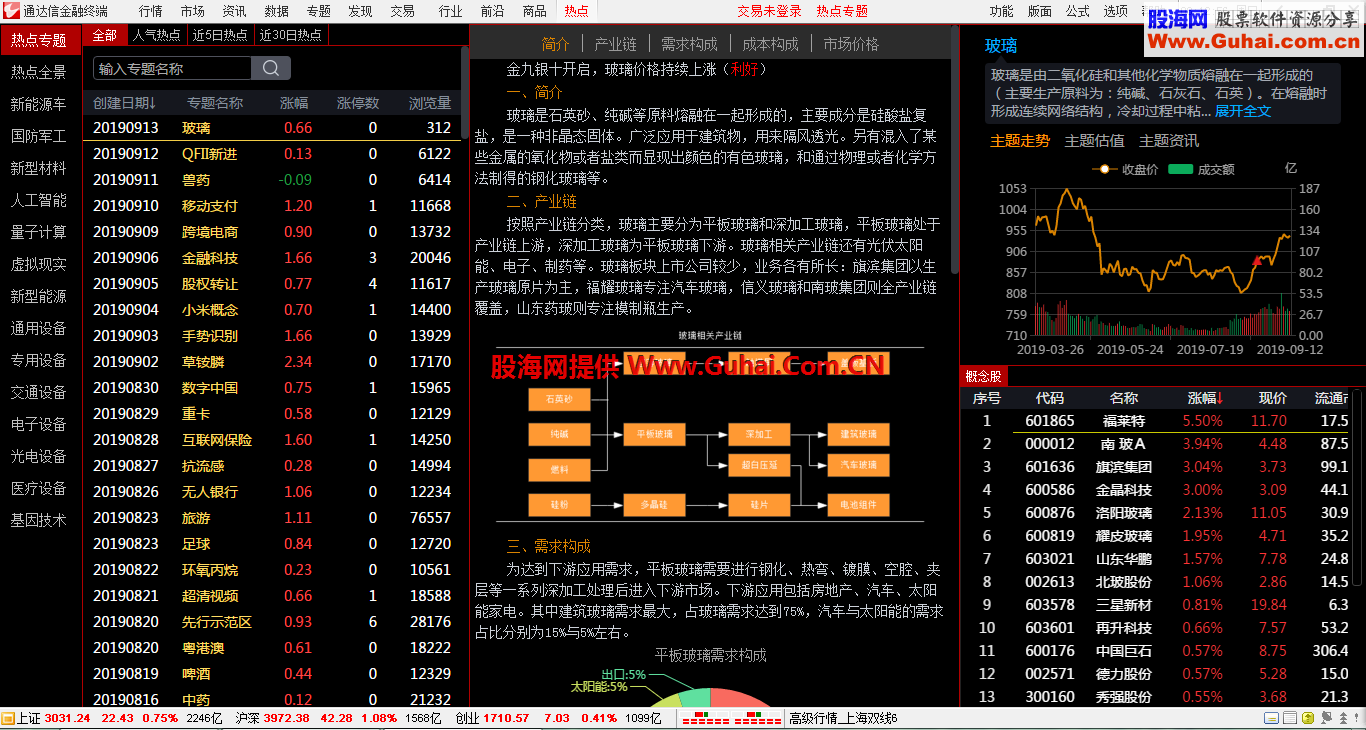Click 上证 index value 3031.24 in status bar
Screen dimensions: 1366x730
coord(68,718)
